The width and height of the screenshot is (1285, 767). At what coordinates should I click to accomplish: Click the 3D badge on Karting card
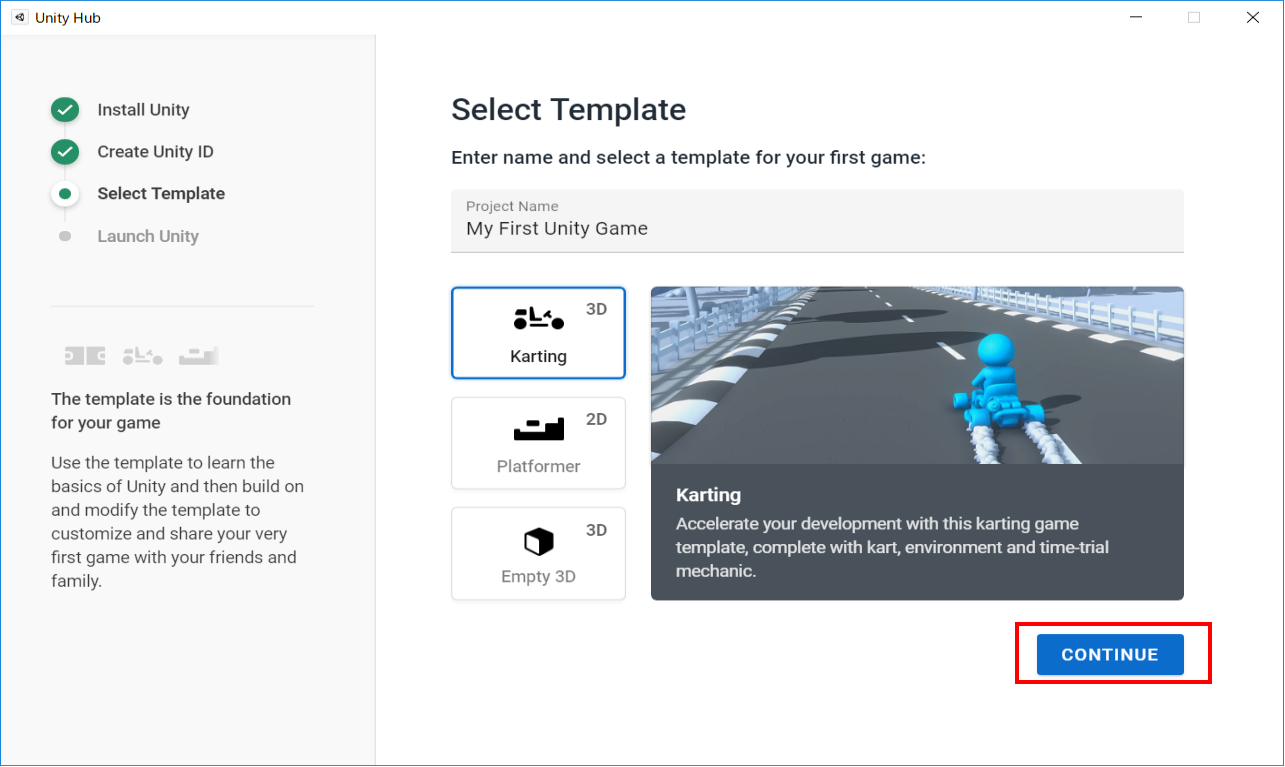point(596,309)
